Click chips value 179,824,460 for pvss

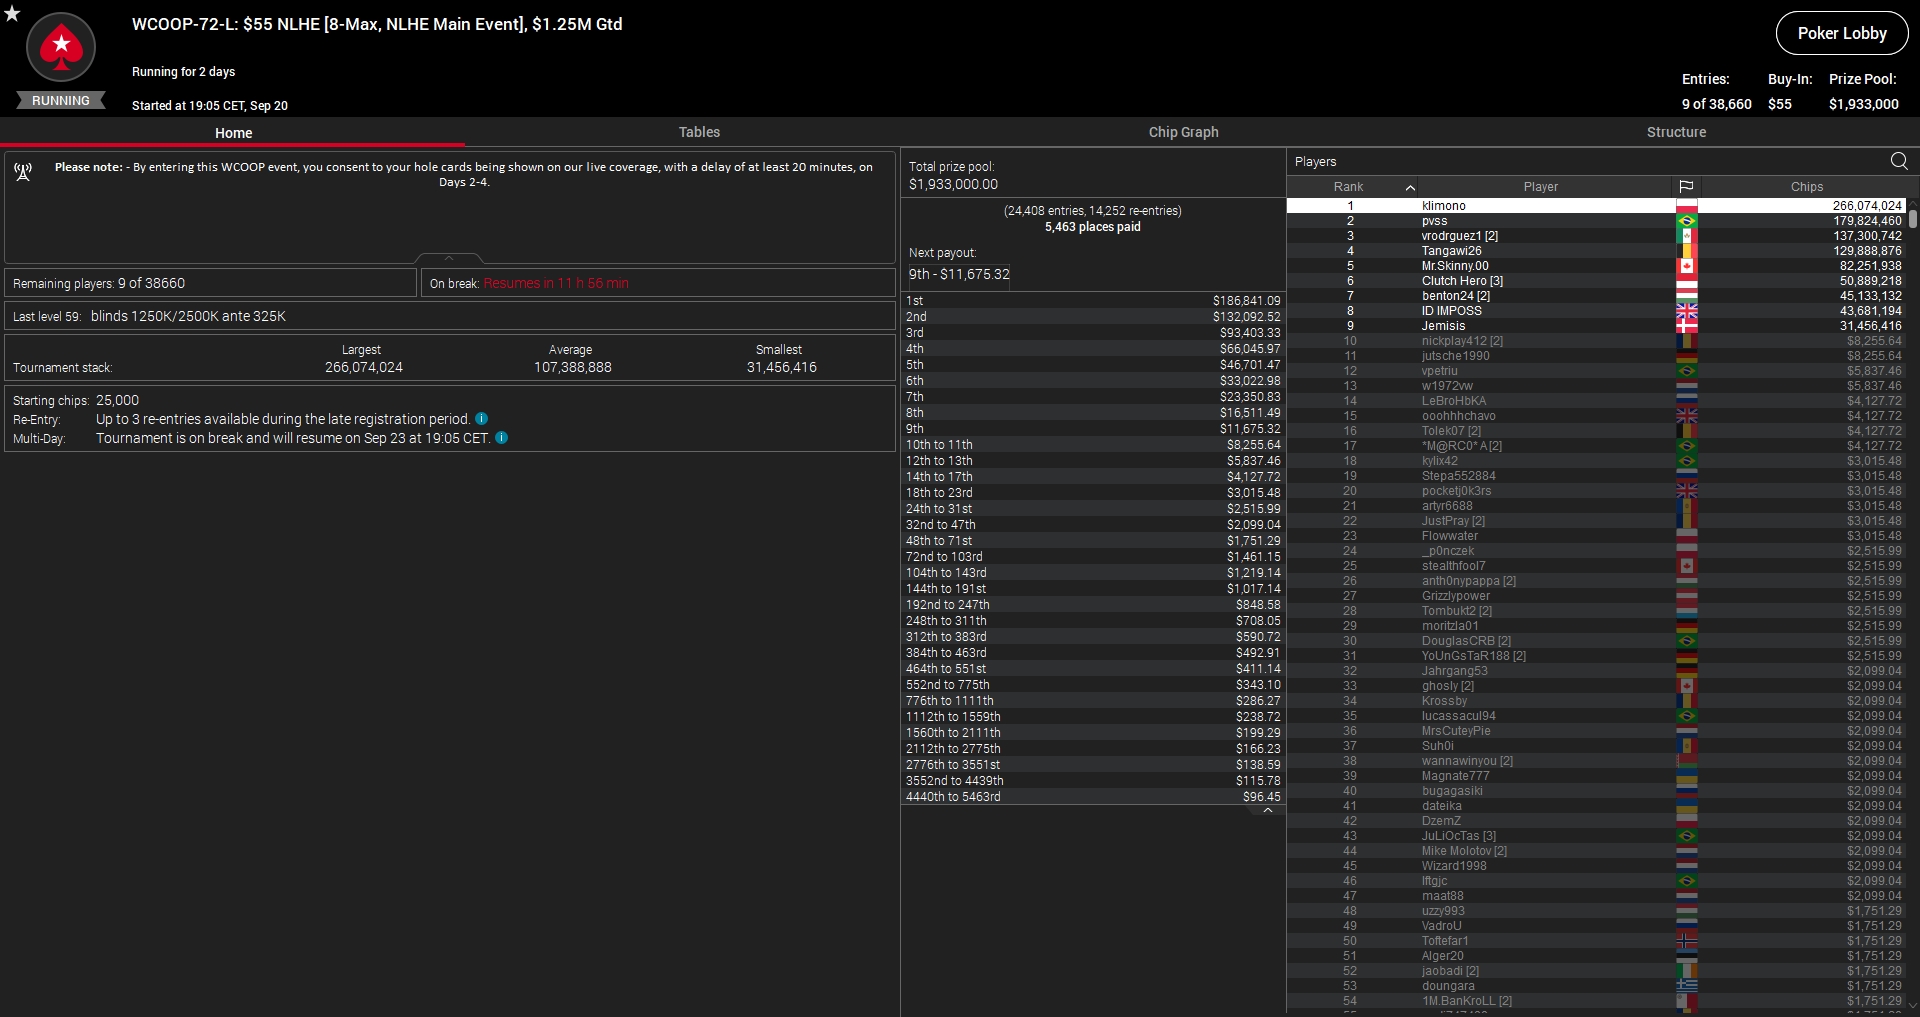(x=1867, y=221)
